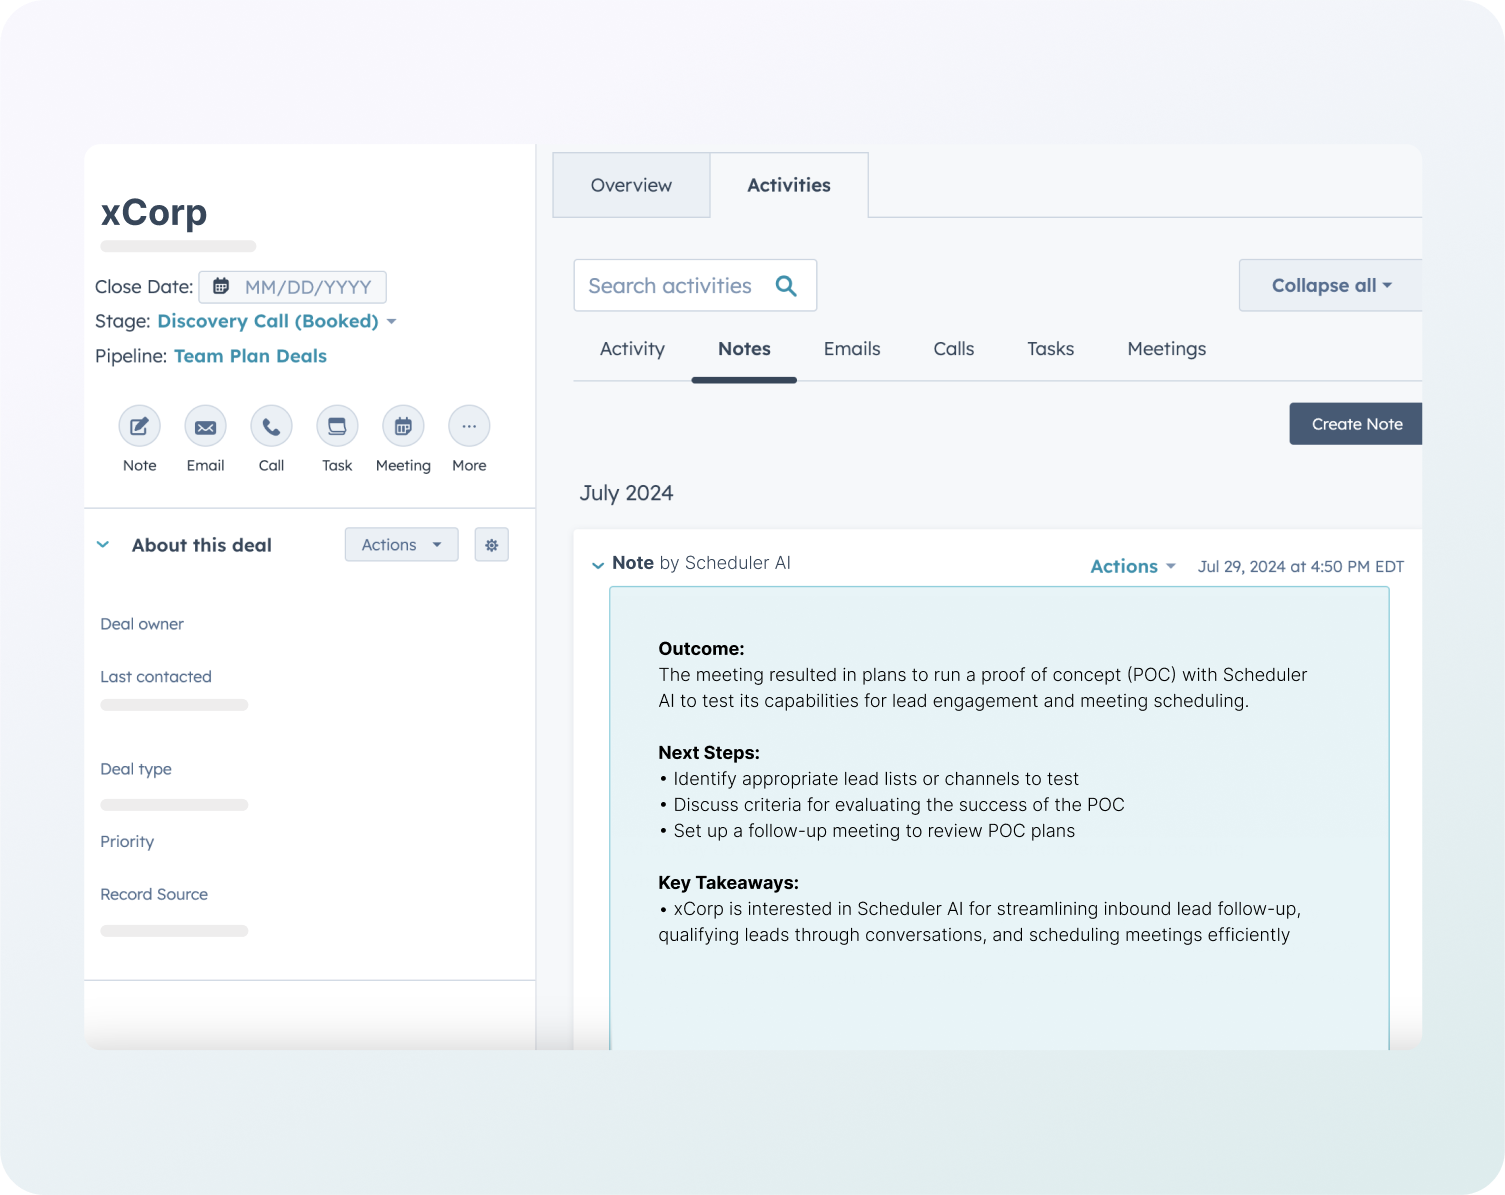Collapse the Note by Scheduler AI entry

(x=598, y=565)
